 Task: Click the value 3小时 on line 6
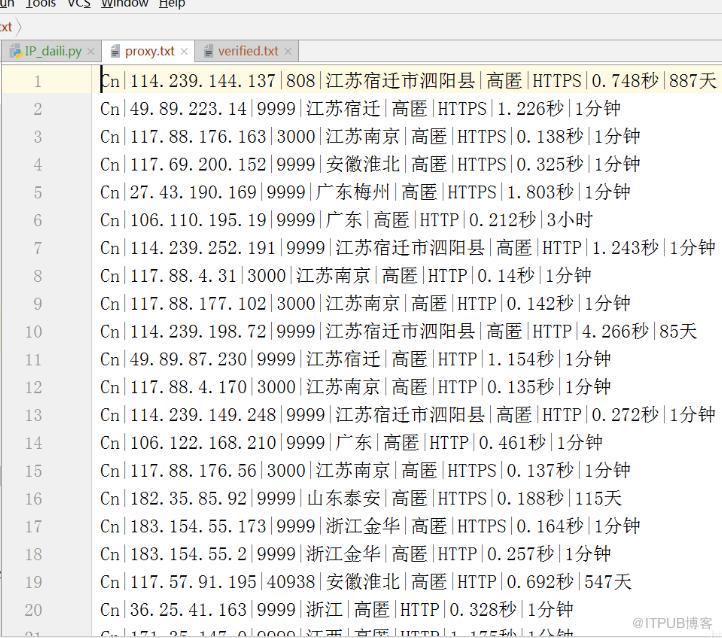tap(570, 220)
